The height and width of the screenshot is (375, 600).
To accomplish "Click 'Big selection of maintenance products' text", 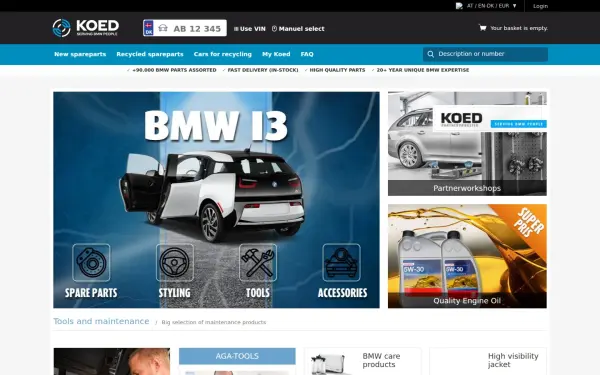I will click(x=214, y=322).
